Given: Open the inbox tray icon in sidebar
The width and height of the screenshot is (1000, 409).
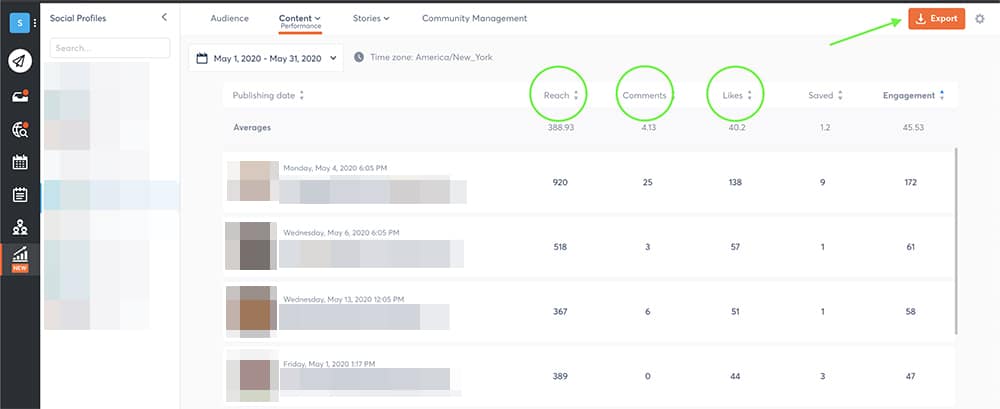Looking at the screenshot, I should 20,96.
